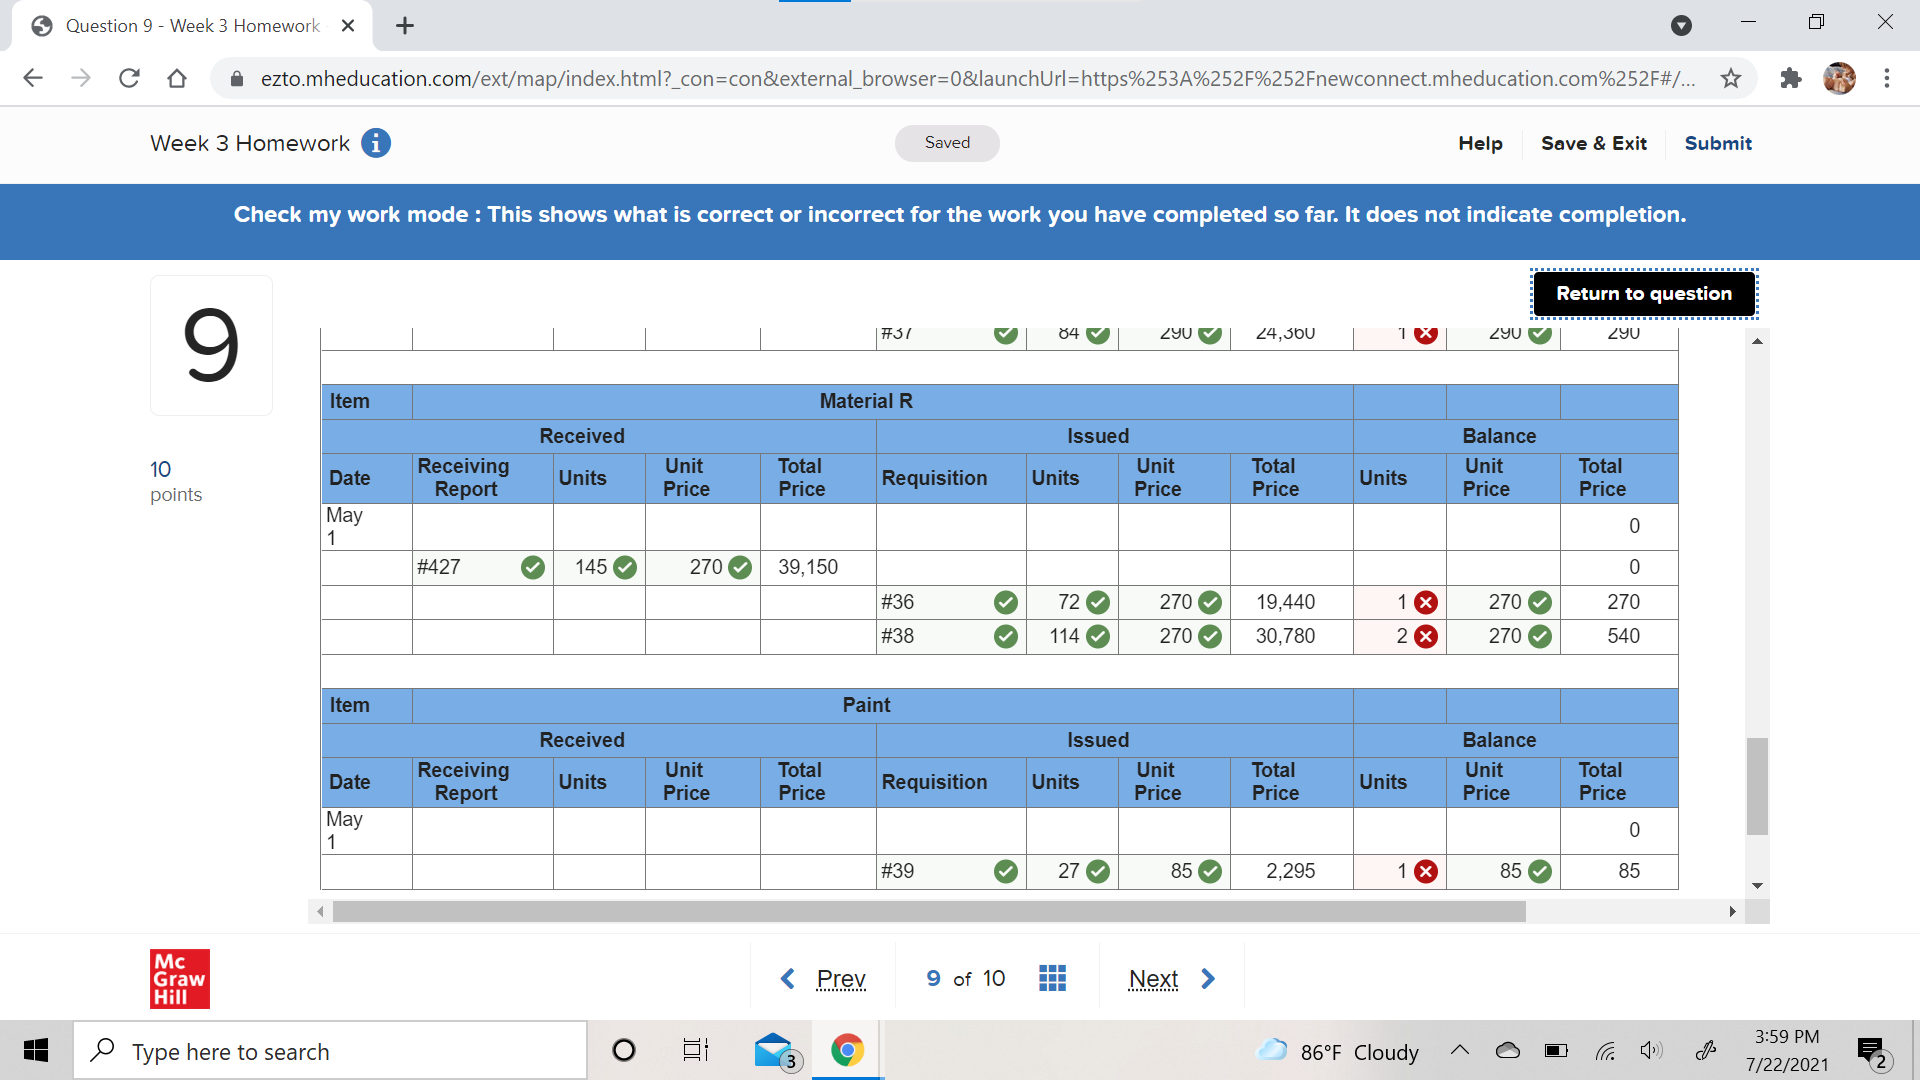Screen dimensions: 1920x1080
Task: Click green check beside Paint requisition #39
Action: click(1006, 871)
